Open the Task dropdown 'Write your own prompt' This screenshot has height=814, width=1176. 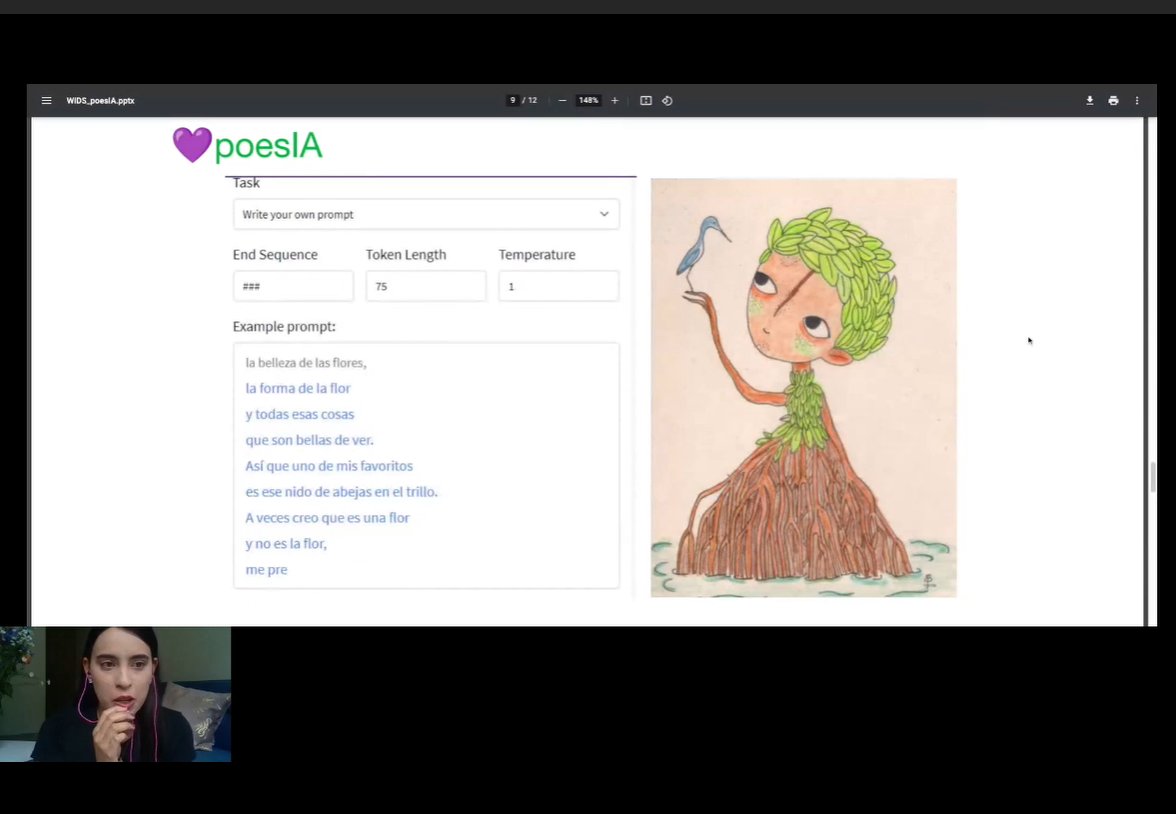tap(426, 215)
